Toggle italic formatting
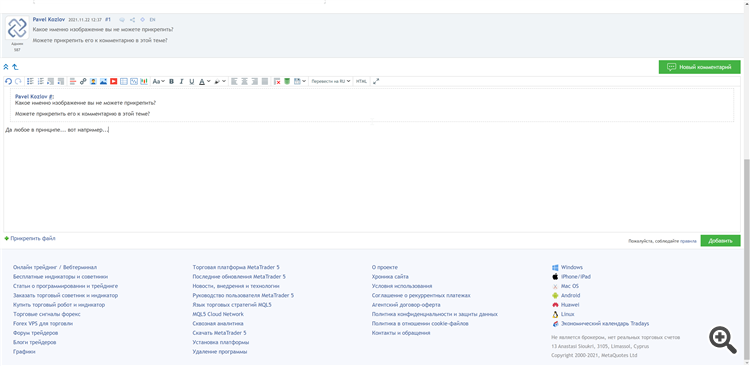The height and width of the screenshot is (366, 750). (181, 81)
